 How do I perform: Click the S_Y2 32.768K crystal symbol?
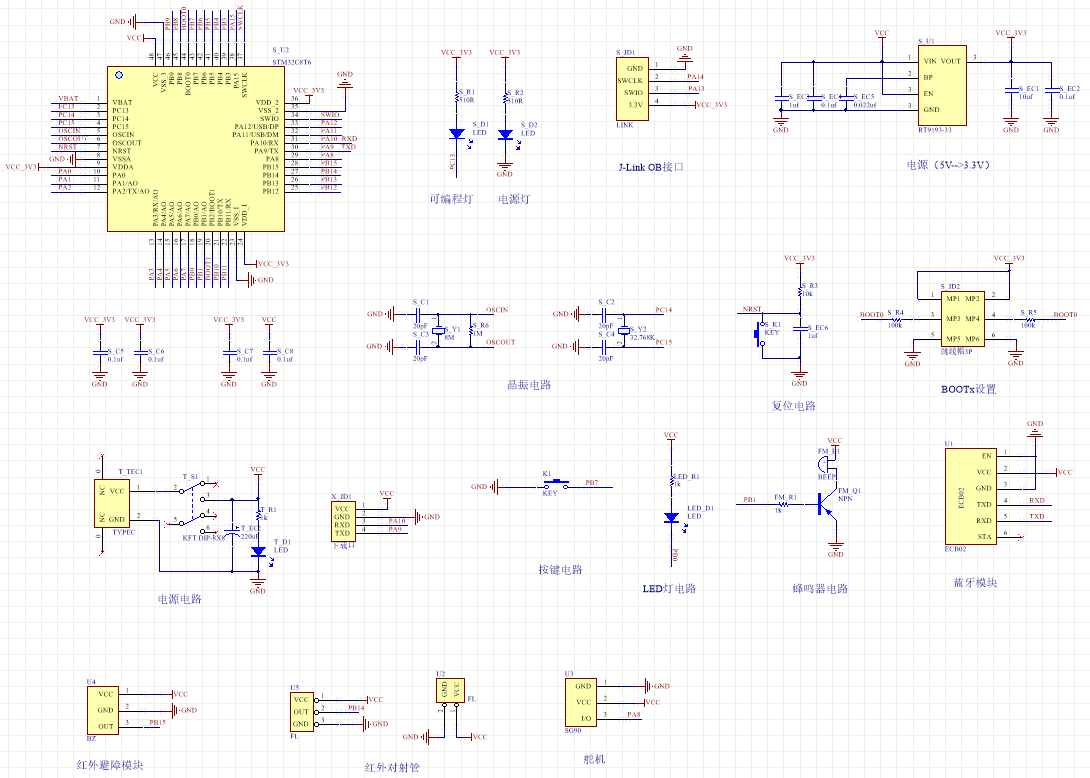click(x=624, y=331)
